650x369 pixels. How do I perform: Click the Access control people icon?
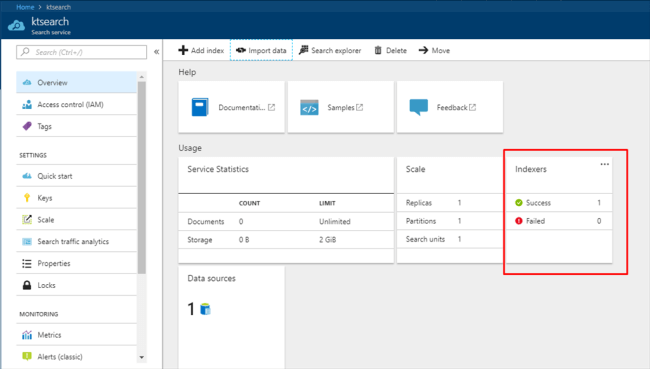coord(27,104)
